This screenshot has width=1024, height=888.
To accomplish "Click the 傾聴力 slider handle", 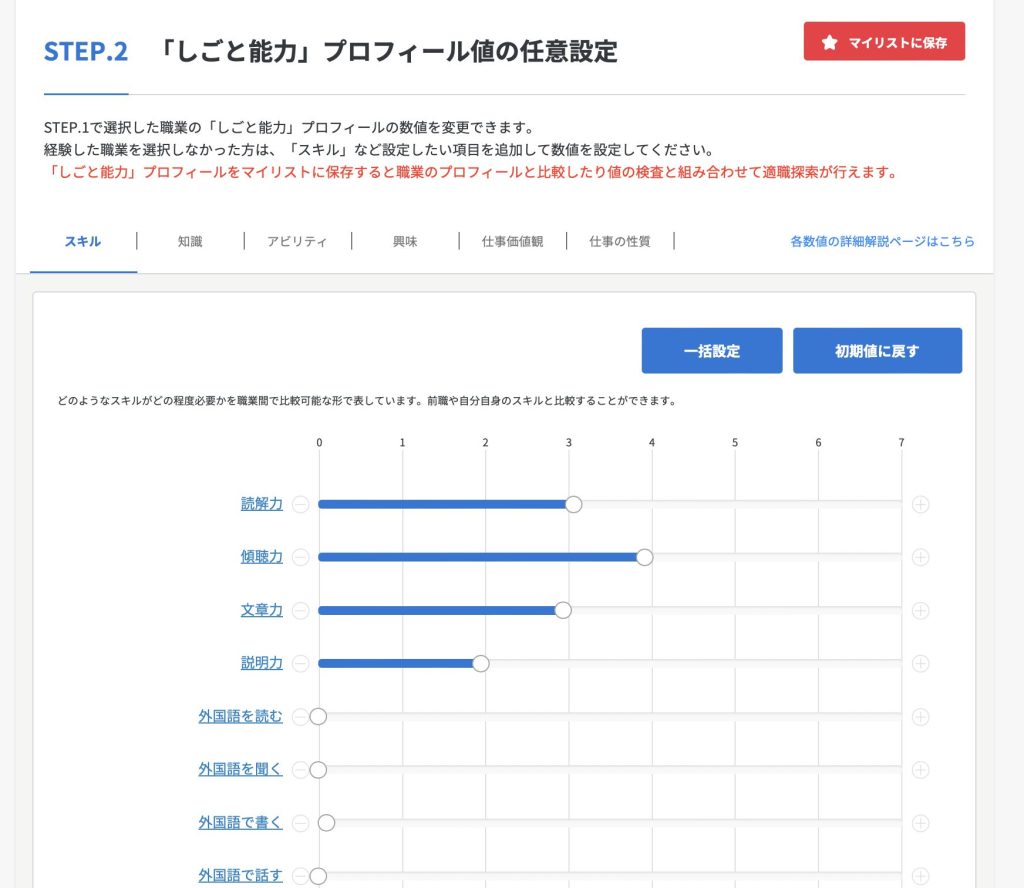I will tap(644, 557).
